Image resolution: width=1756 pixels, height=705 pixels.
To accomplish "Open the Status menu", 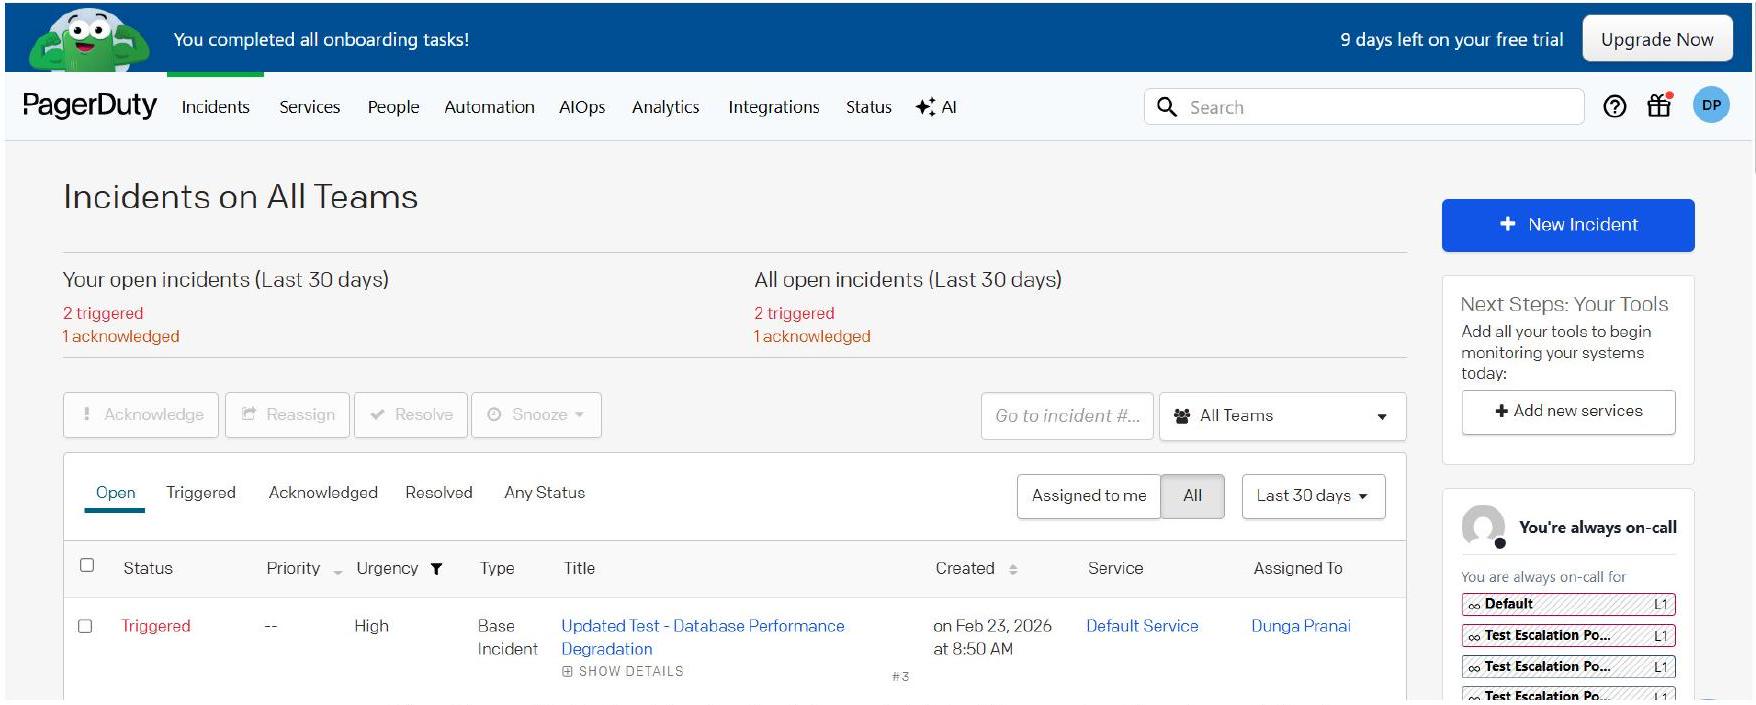I will (x=868, y=107).
